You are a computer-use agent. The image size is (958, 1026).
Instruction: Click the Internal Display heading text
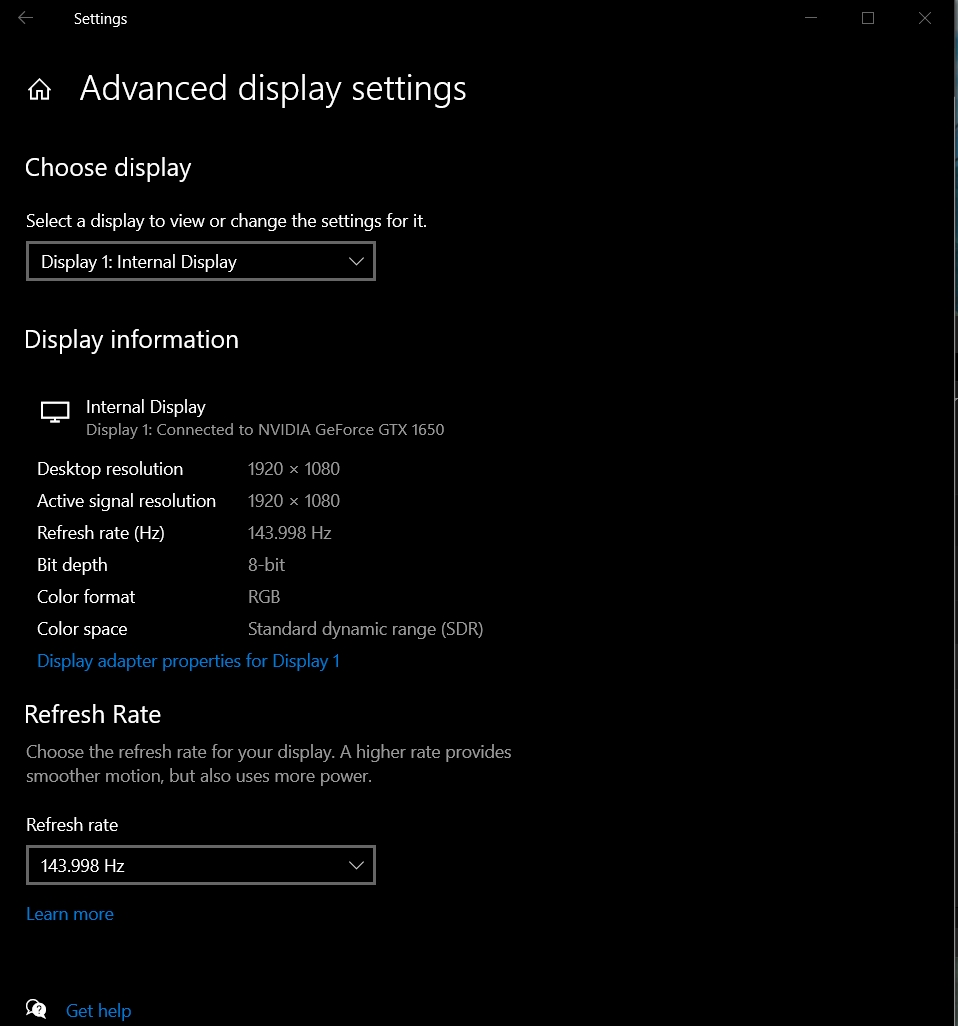click(145, 406)
